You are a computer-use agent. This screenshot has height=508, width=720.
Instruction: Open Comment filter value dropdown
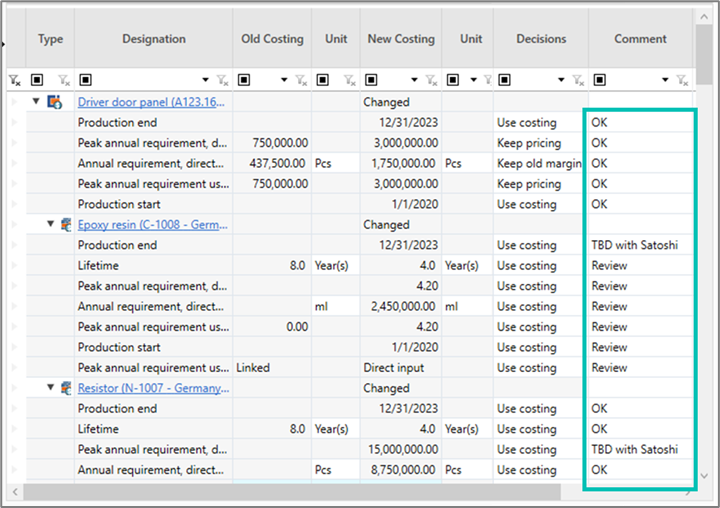pos(665,80)
